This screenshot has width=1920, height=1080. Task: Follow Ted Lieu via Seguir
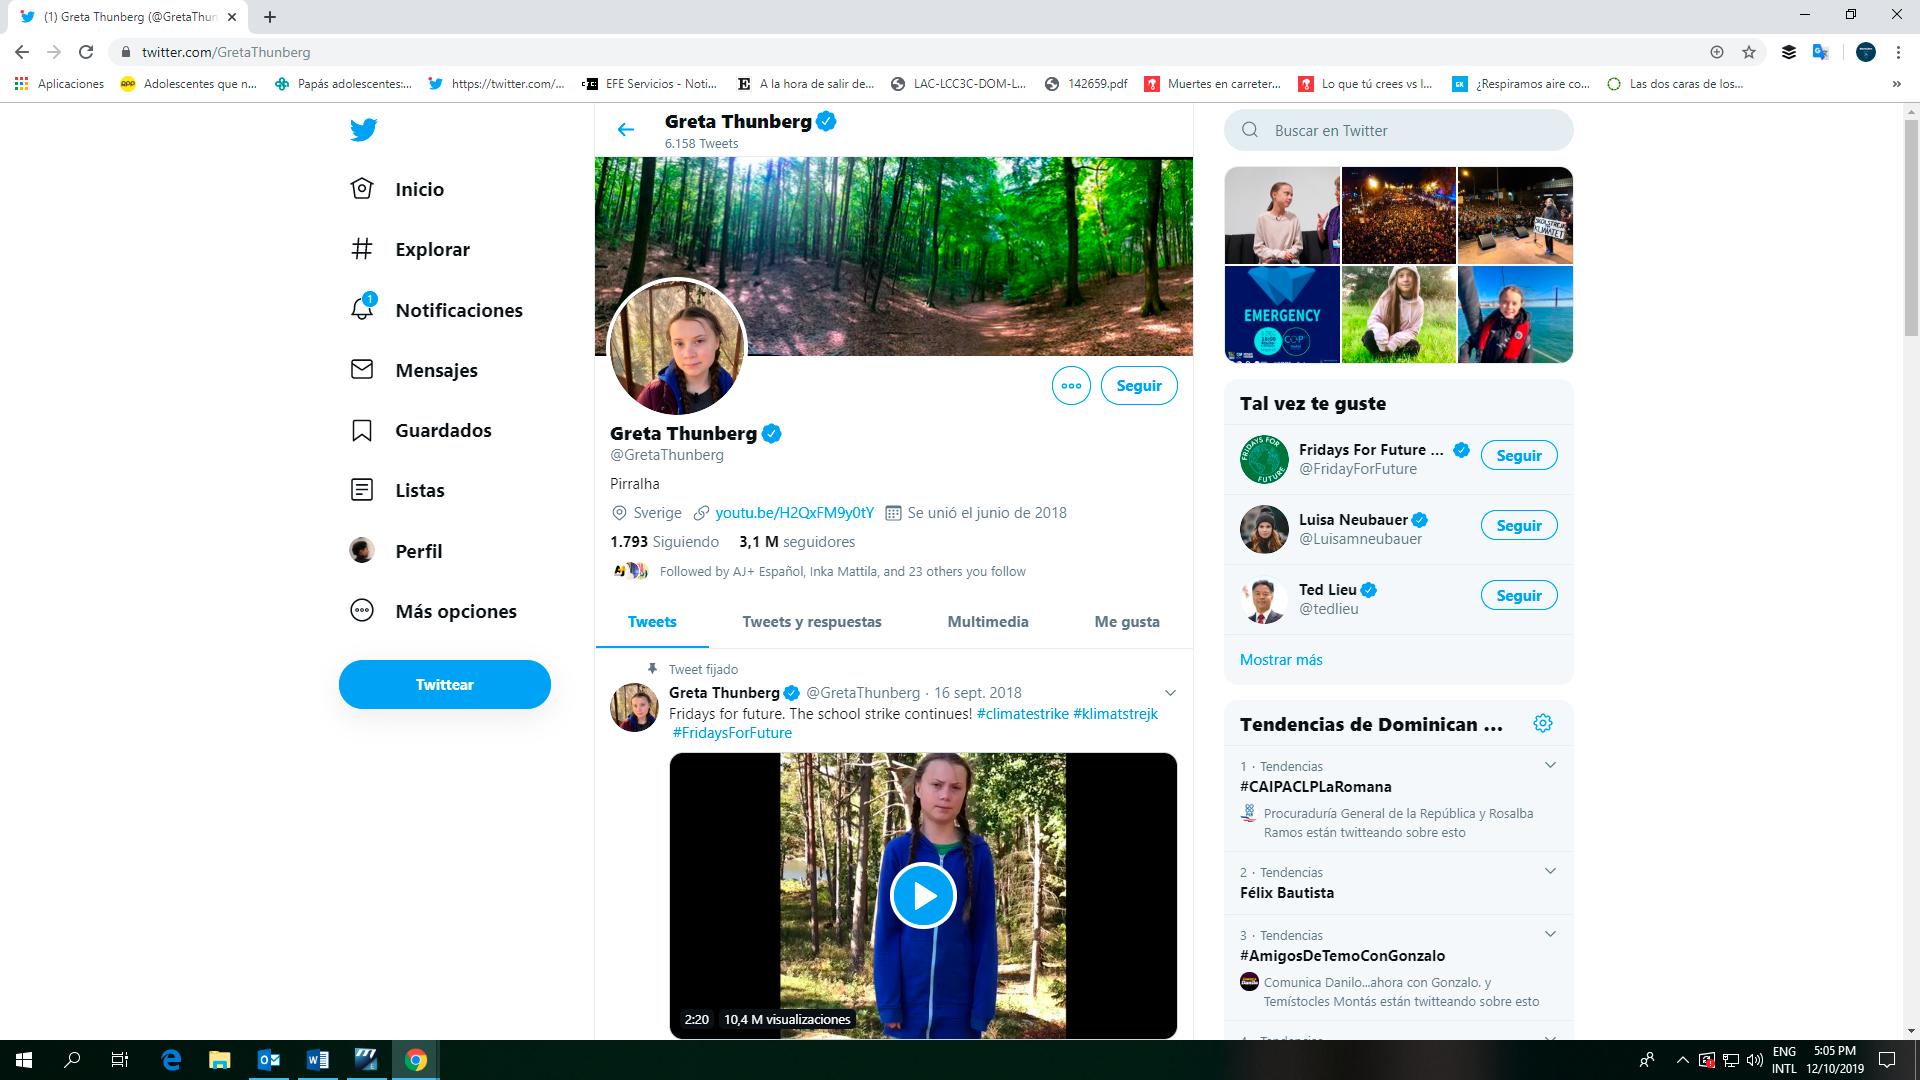pyautogui.click(x=1518, y=596)
